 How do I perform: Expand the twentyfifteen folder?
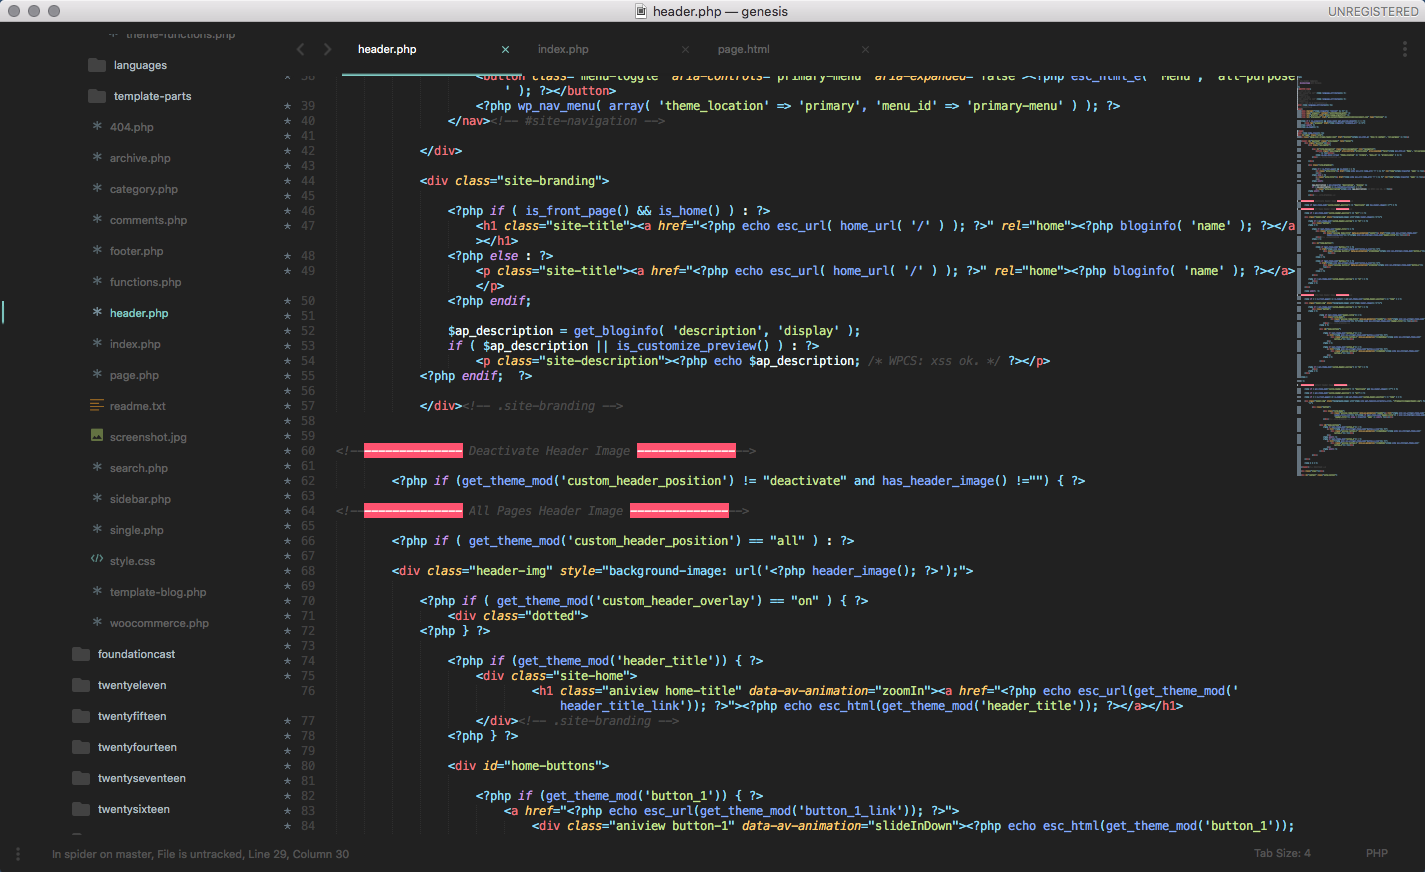(x=132, y=716)
